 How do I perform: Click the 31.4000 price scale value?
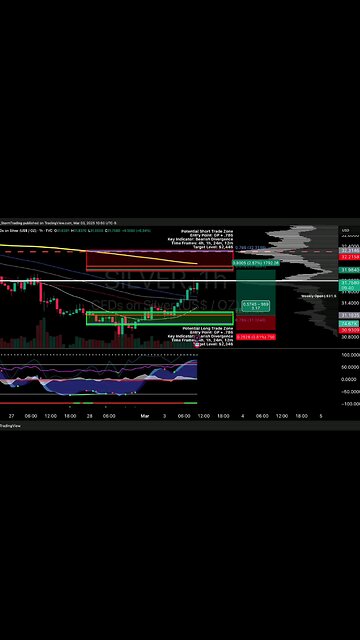point(350,303)
